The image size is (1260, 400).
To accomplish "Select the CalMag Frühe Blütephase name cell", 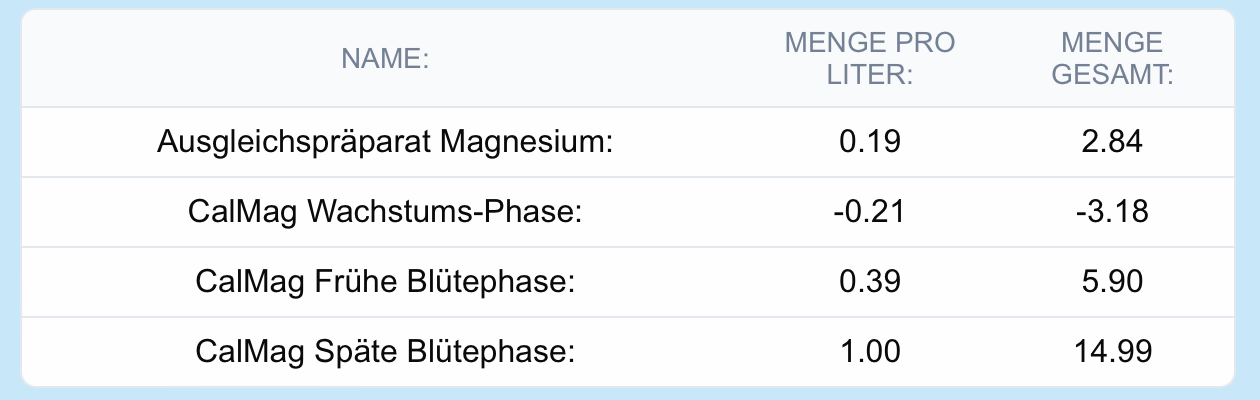I will tap(385, 283).
